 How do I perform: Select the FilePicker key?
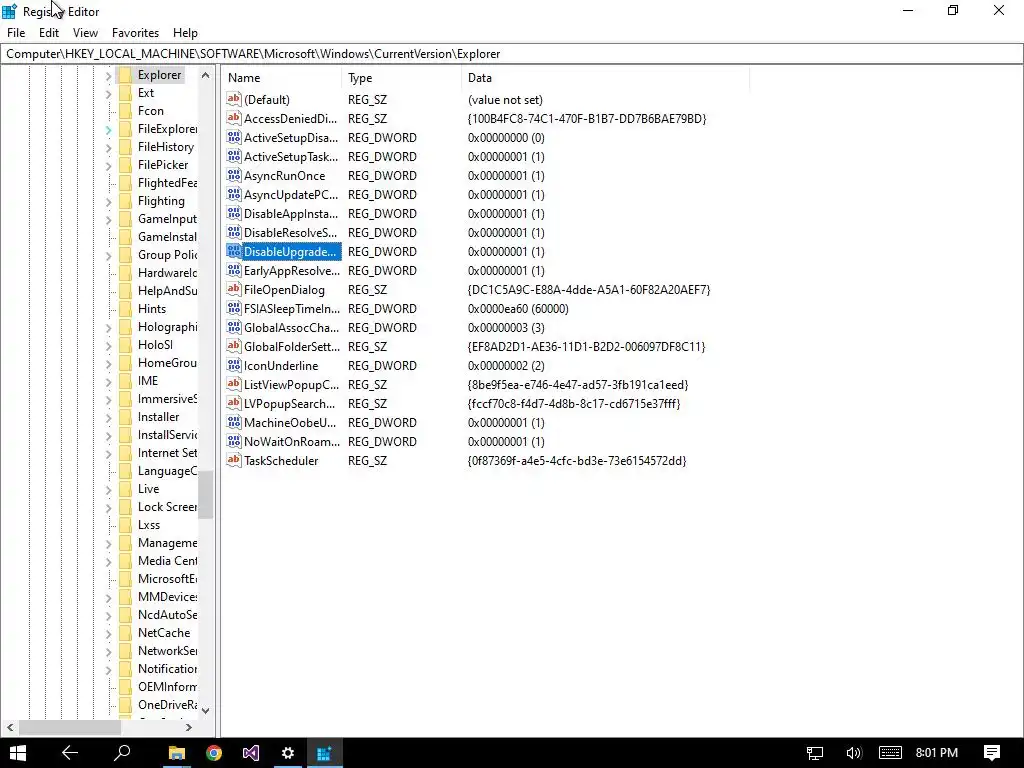(163, 165)
